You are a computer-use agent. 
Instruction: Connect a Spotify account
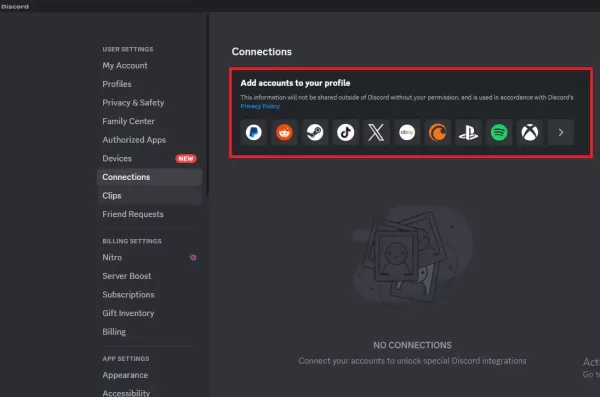(x=499, y=132)
